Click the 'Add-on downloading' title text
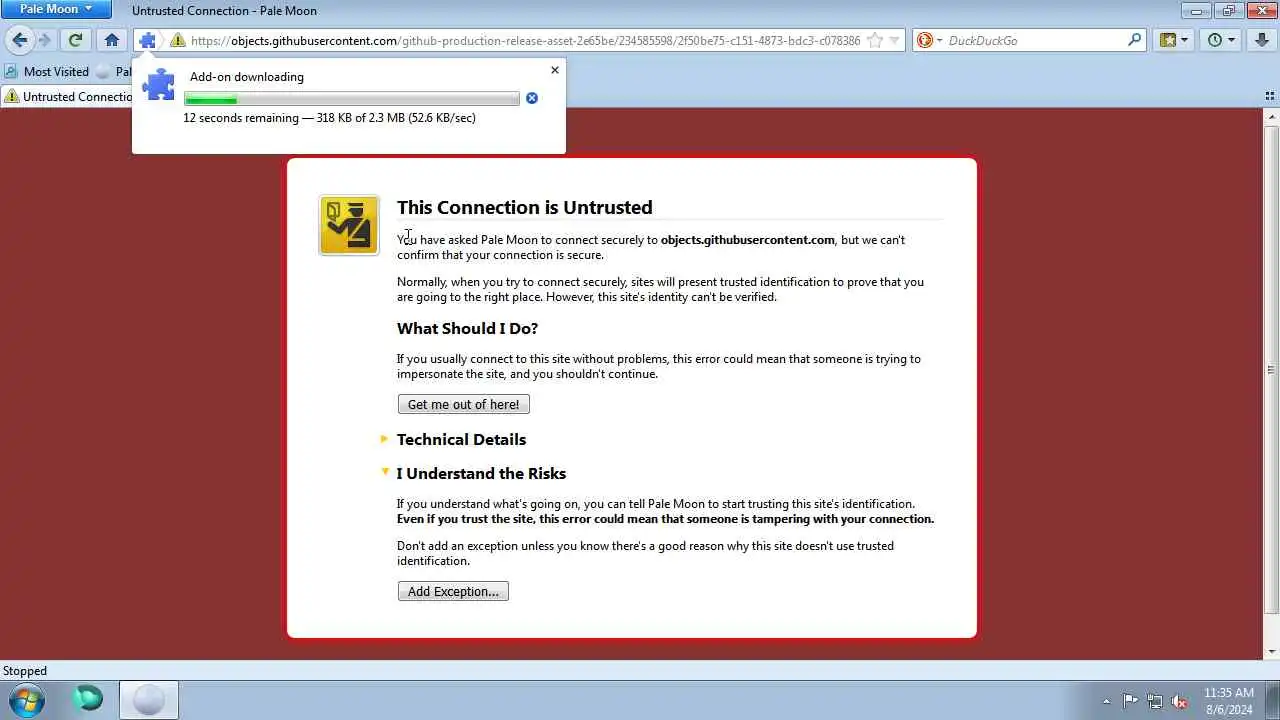The width and height of the screenshot is (1280, 720). 247,77
